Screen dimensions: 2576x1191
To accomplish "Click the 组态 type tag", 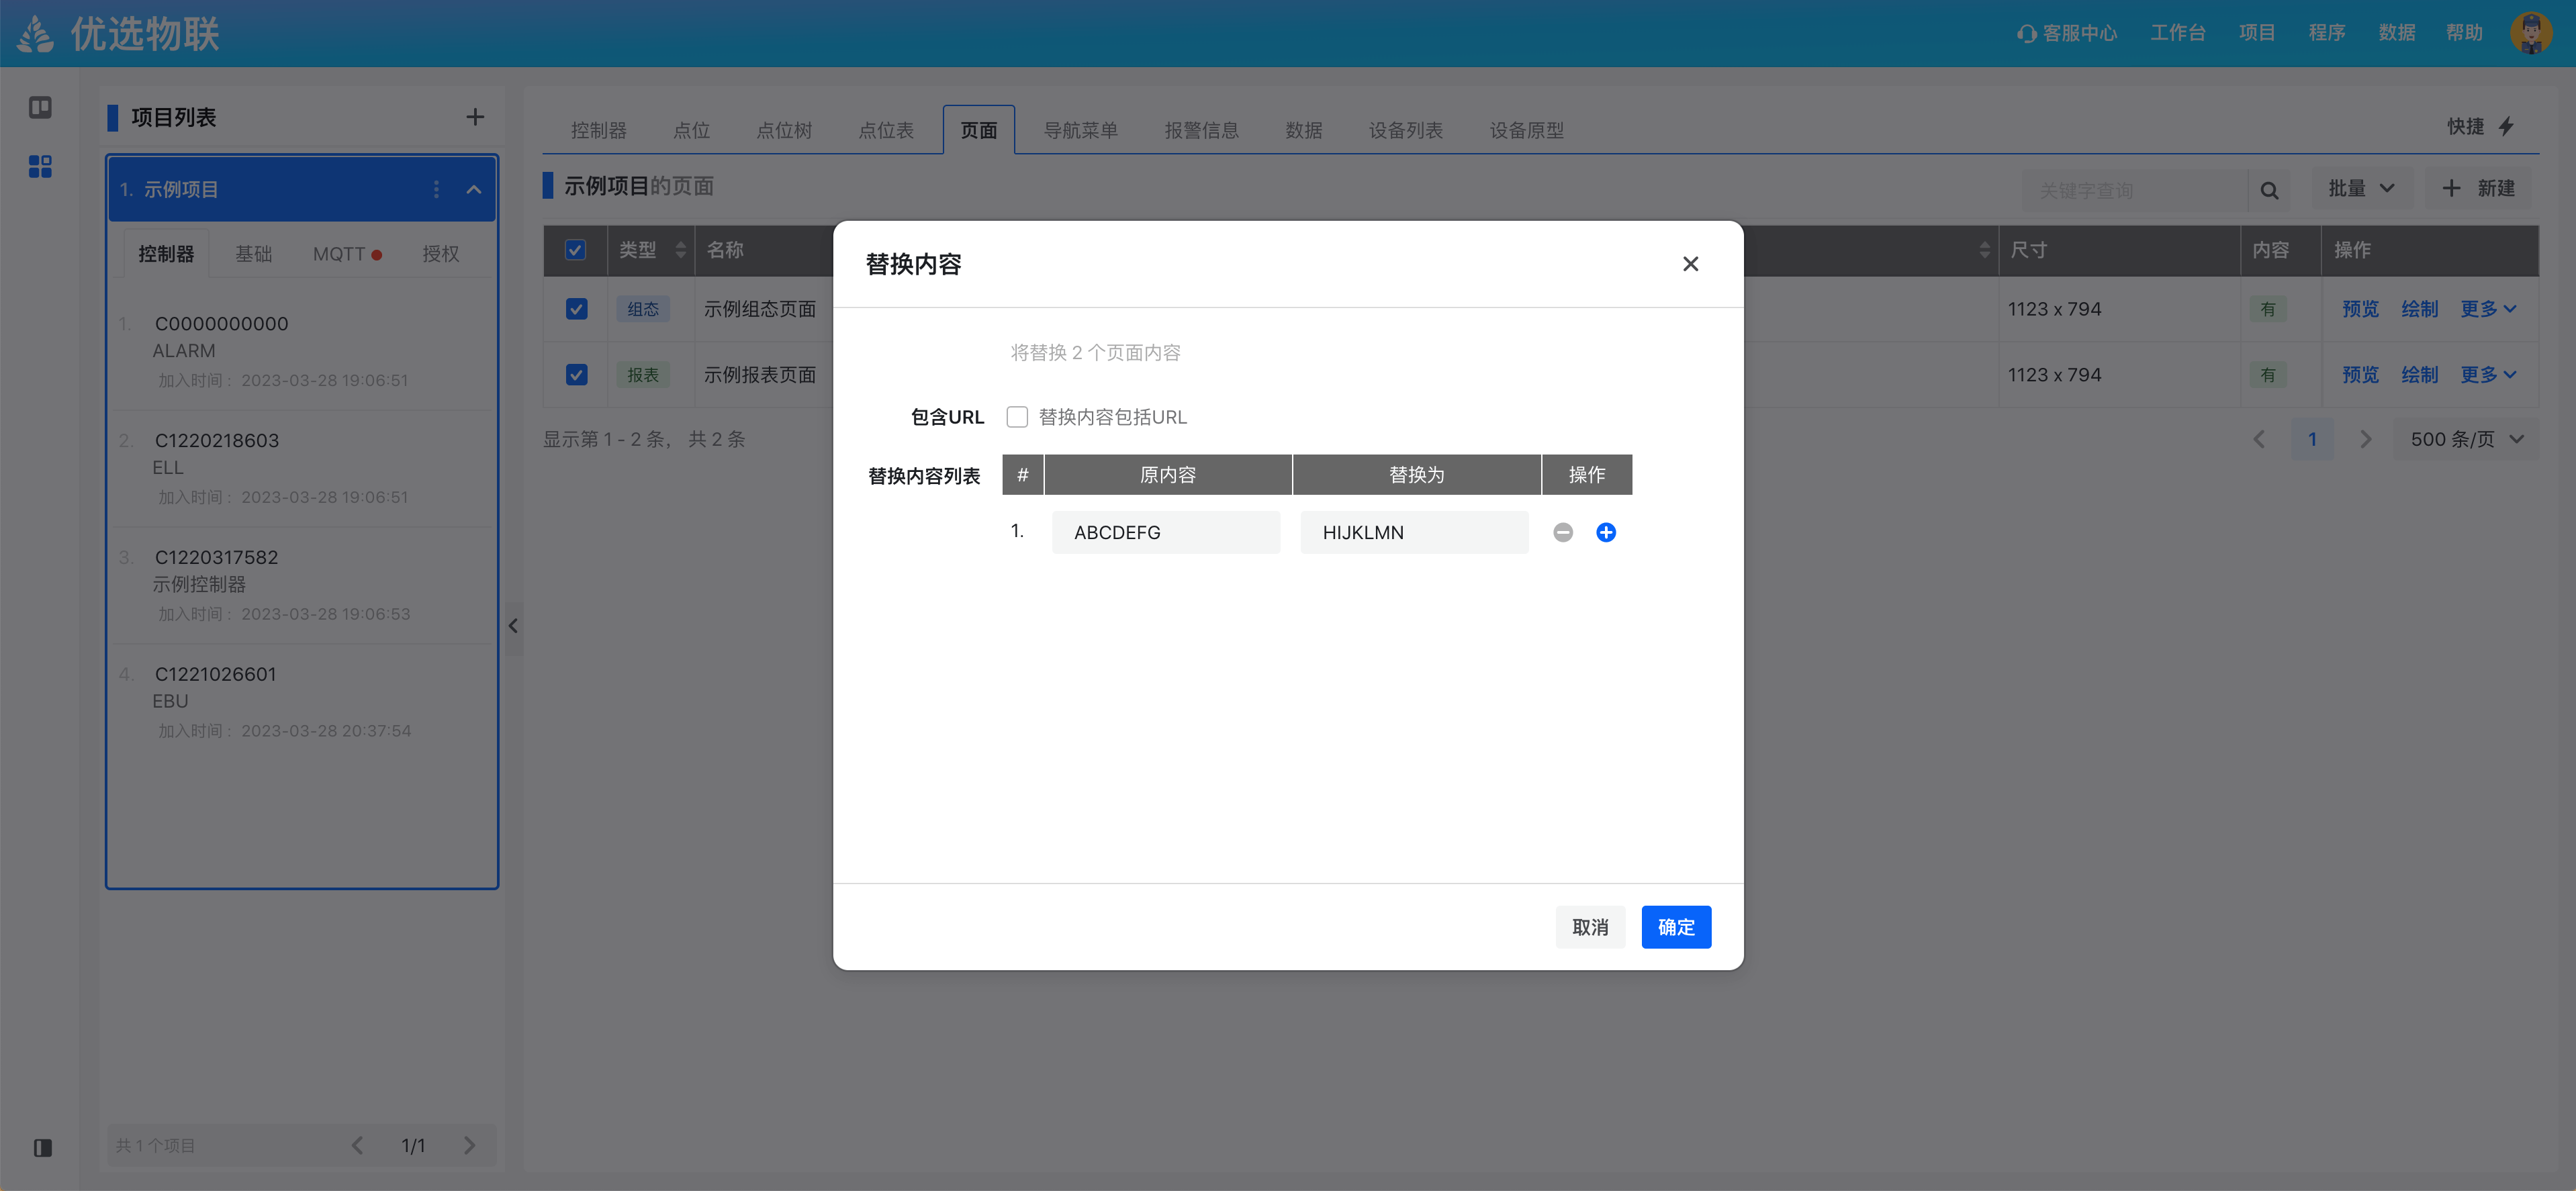I will point(643,309).
